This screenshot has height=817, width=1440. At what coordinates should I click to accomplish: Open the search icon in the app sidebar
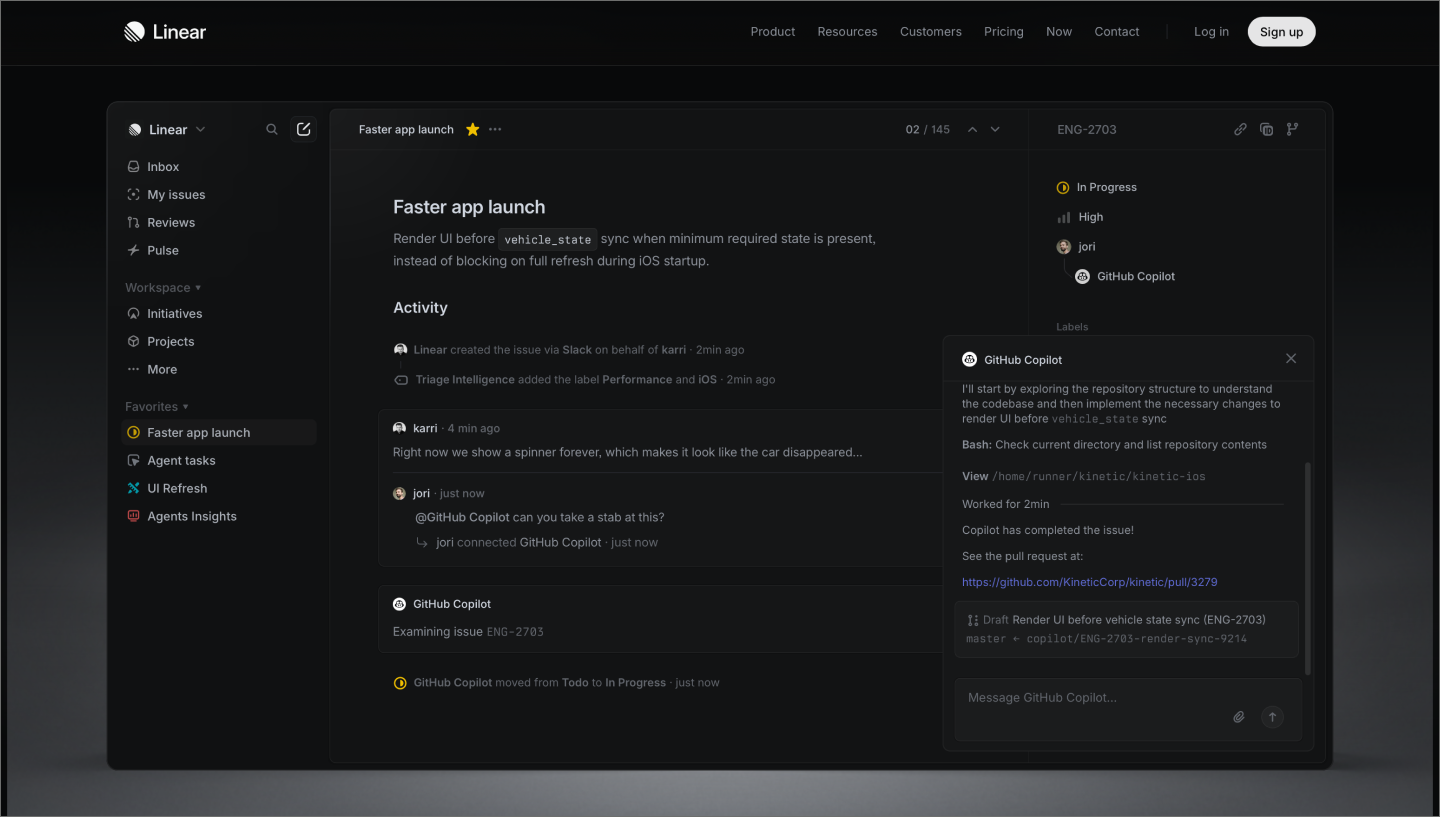272,129
